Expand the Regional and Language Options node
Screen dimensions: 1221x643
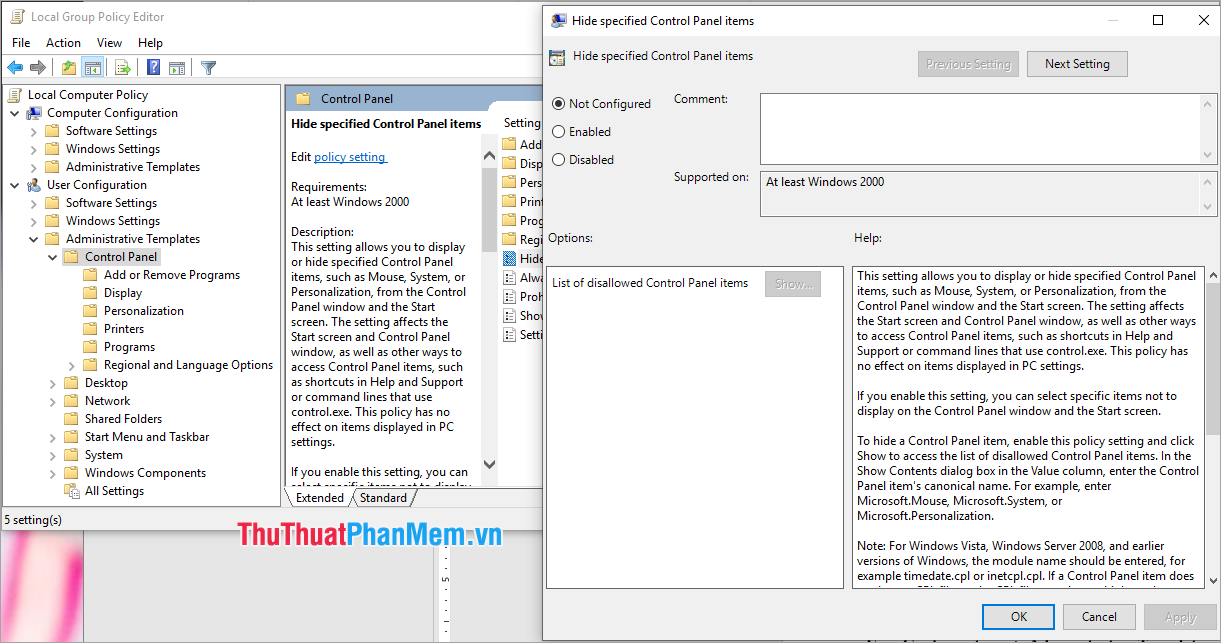pyautogui.click(x=69, y=364)
